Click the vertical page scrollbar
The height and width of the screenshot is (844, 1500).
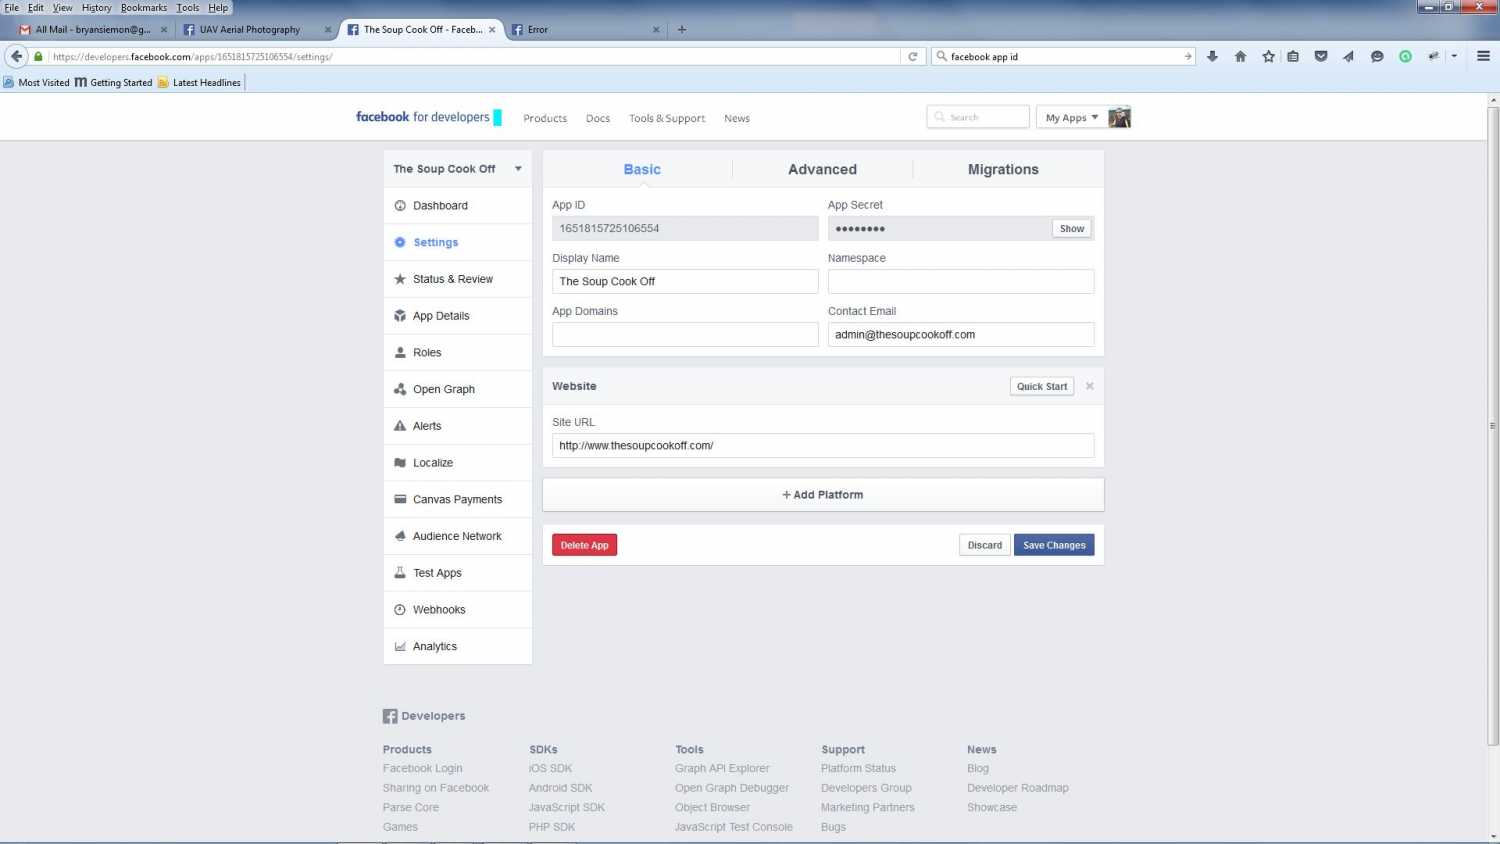(1493, 425)
